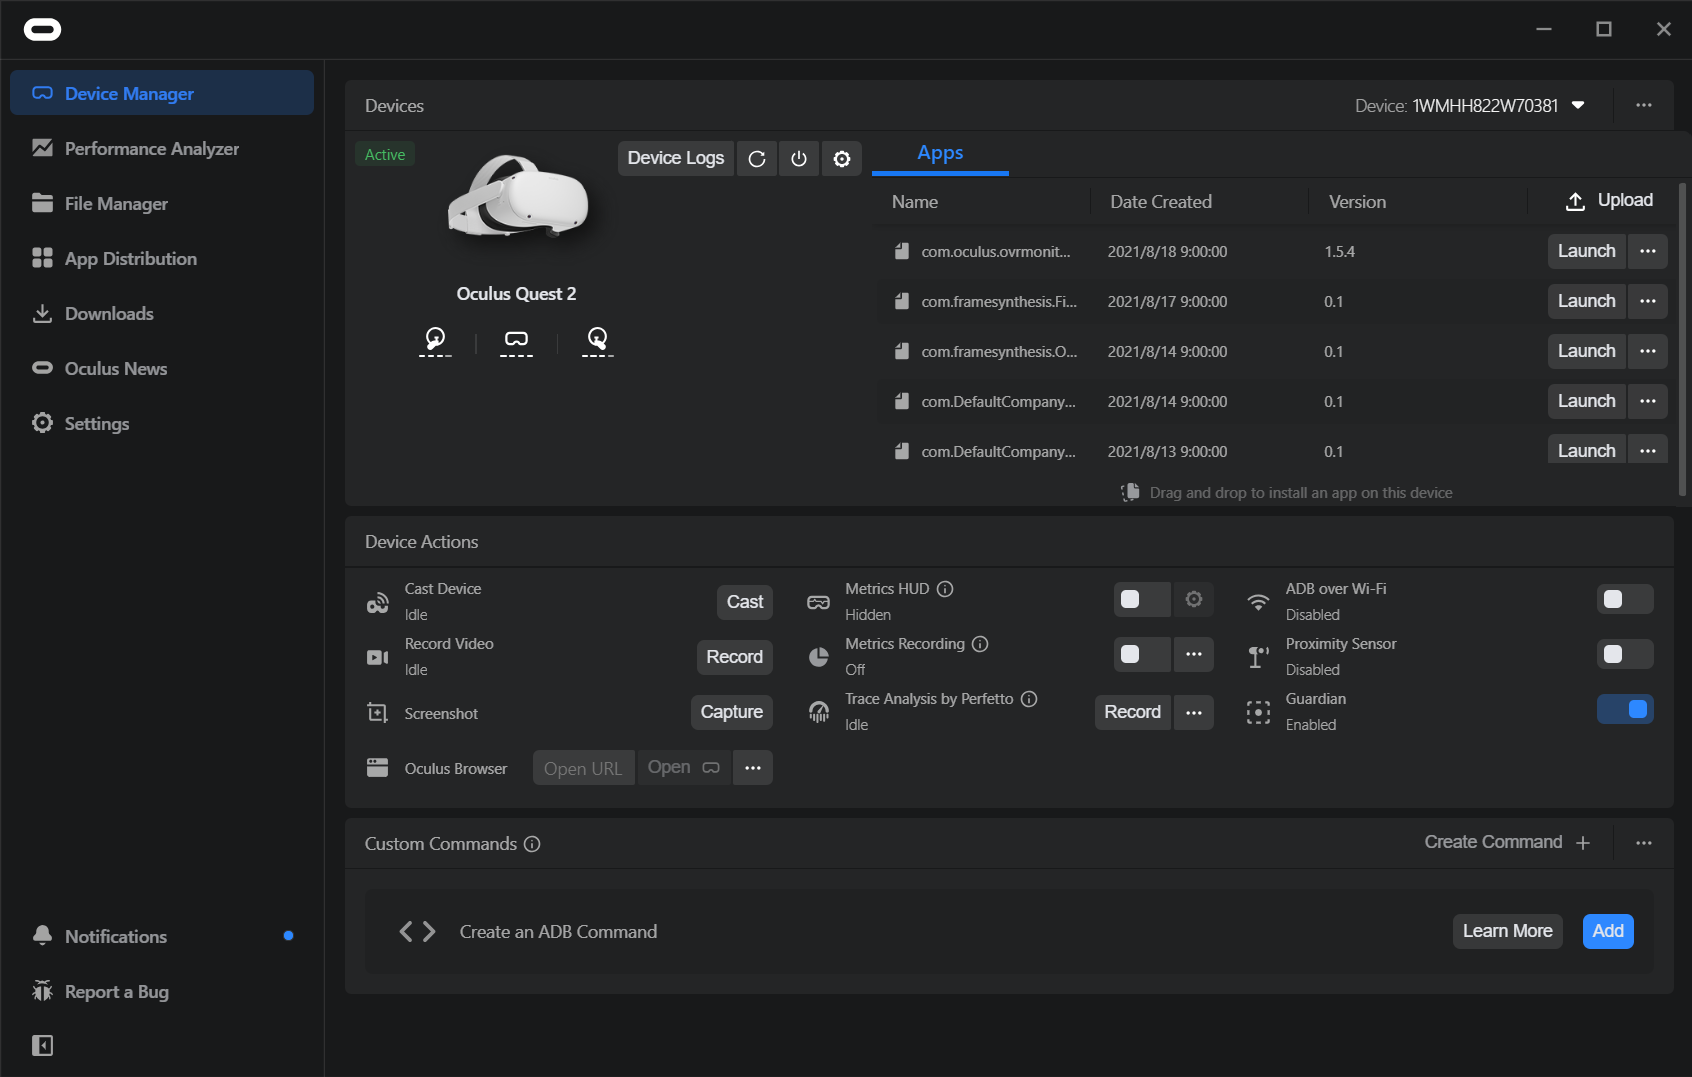Start casting with Cast button

745,602
